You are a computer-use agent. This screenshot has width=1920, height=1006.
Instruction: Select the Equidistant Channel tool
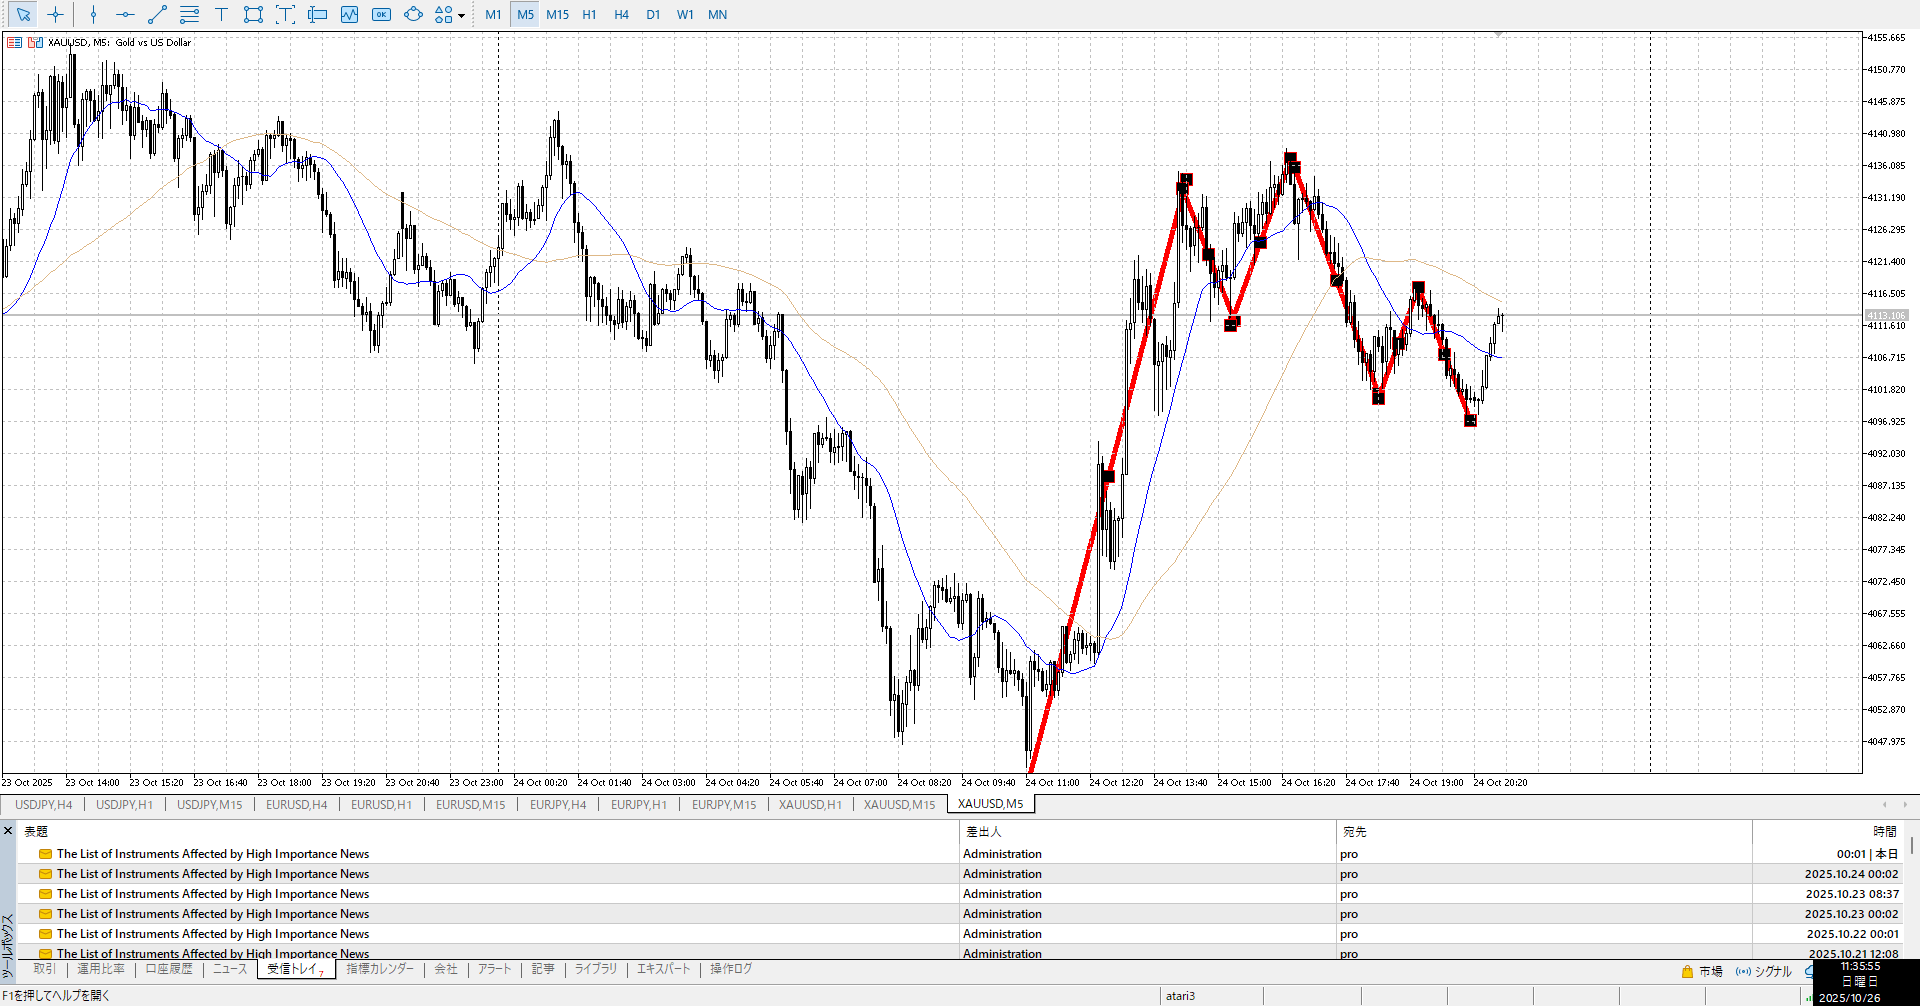pos(189,15)
